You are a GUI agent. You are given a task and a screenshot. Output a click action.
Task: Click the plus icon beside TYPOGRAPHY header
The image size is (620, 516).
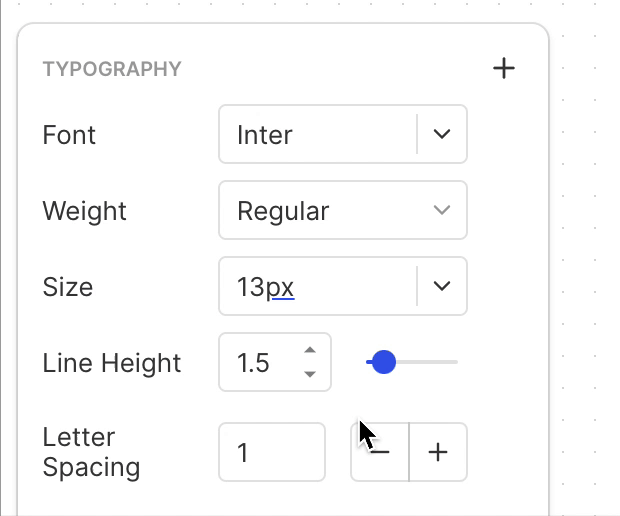(x=504, y=69)
